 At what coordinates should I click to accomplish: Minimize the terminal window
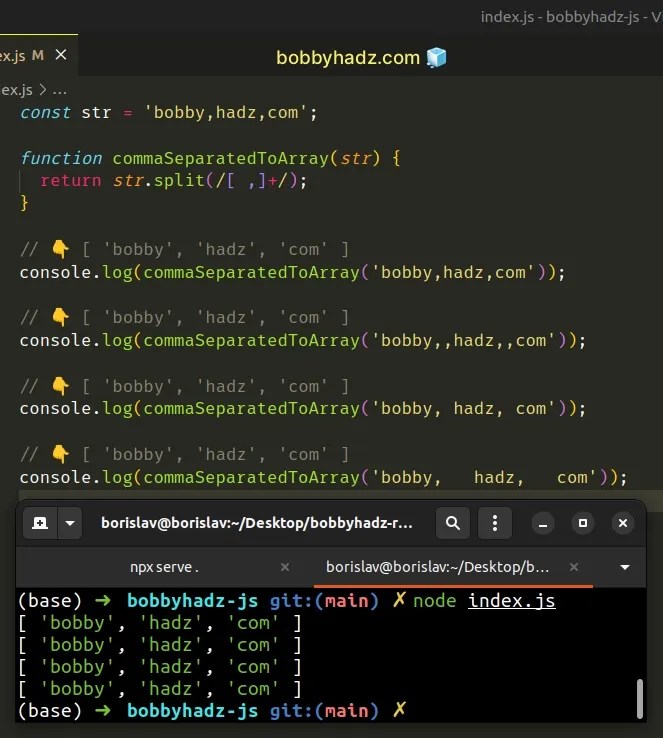pos(543,523)
